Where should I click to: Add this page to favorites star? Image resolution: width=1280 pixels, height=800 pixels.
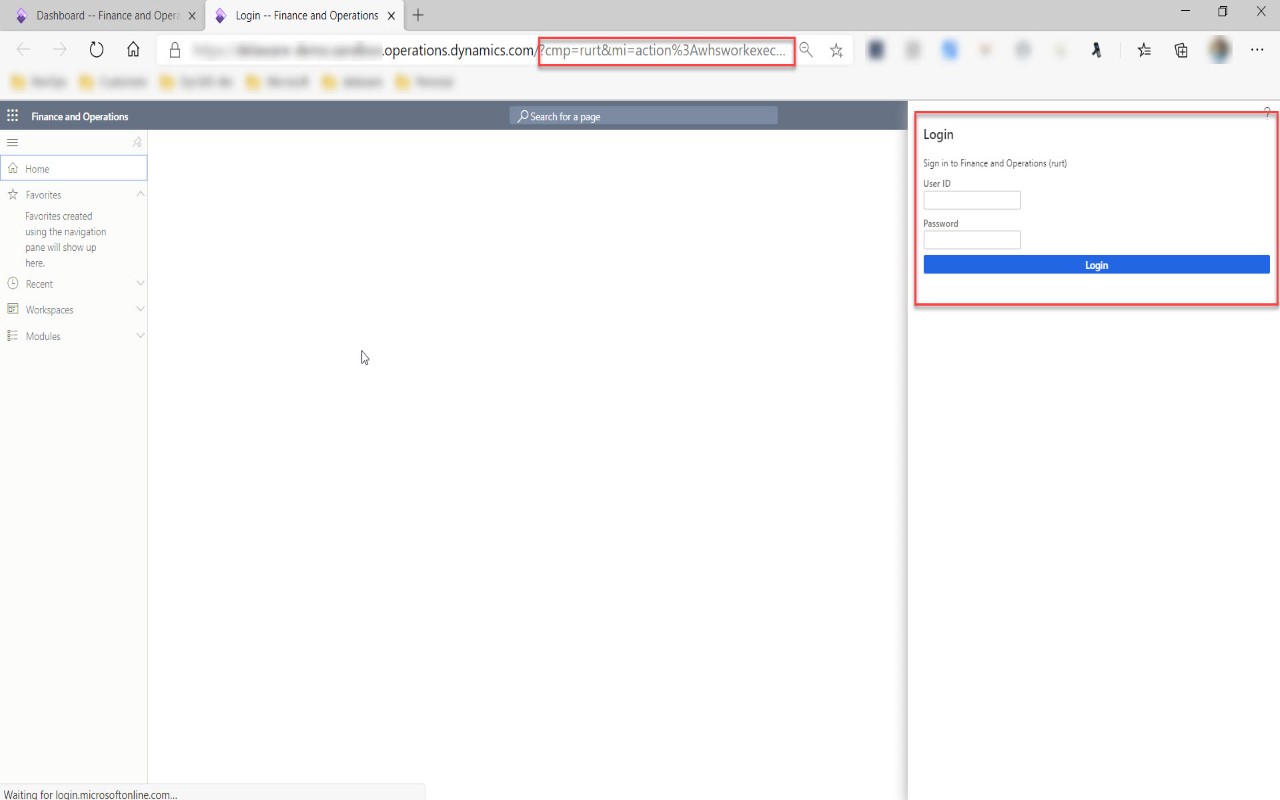[836, 50]
